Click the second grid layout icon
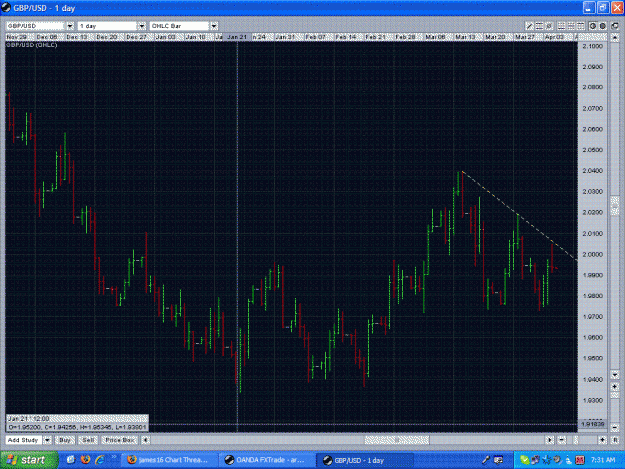Viewport: 625px width, 469px height. (x=571, y=26)
